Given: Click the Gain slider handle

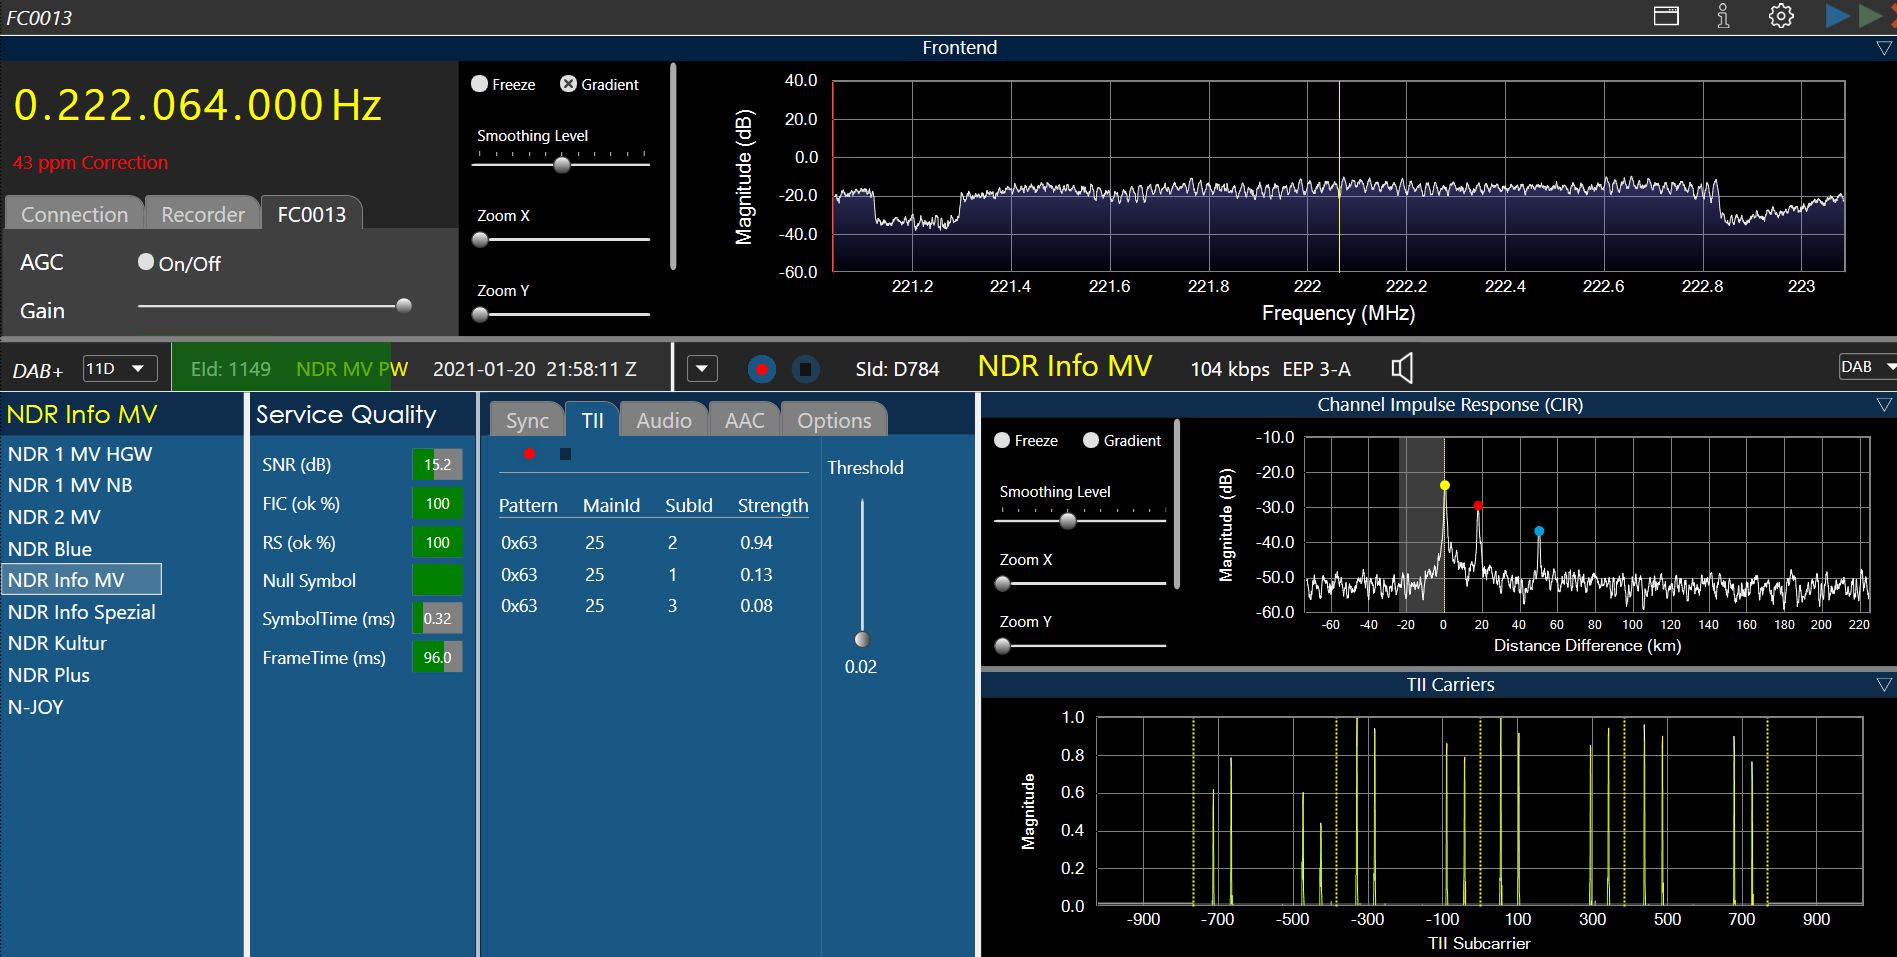Looking at the screenshot, I should [x=404, y=306].
